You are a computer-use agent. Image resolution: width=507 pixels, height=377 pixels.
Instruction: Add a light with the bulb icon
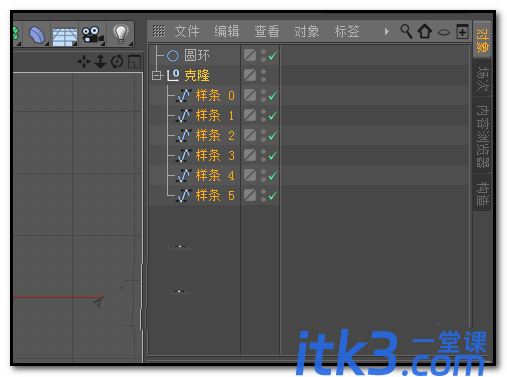point(120,34)
